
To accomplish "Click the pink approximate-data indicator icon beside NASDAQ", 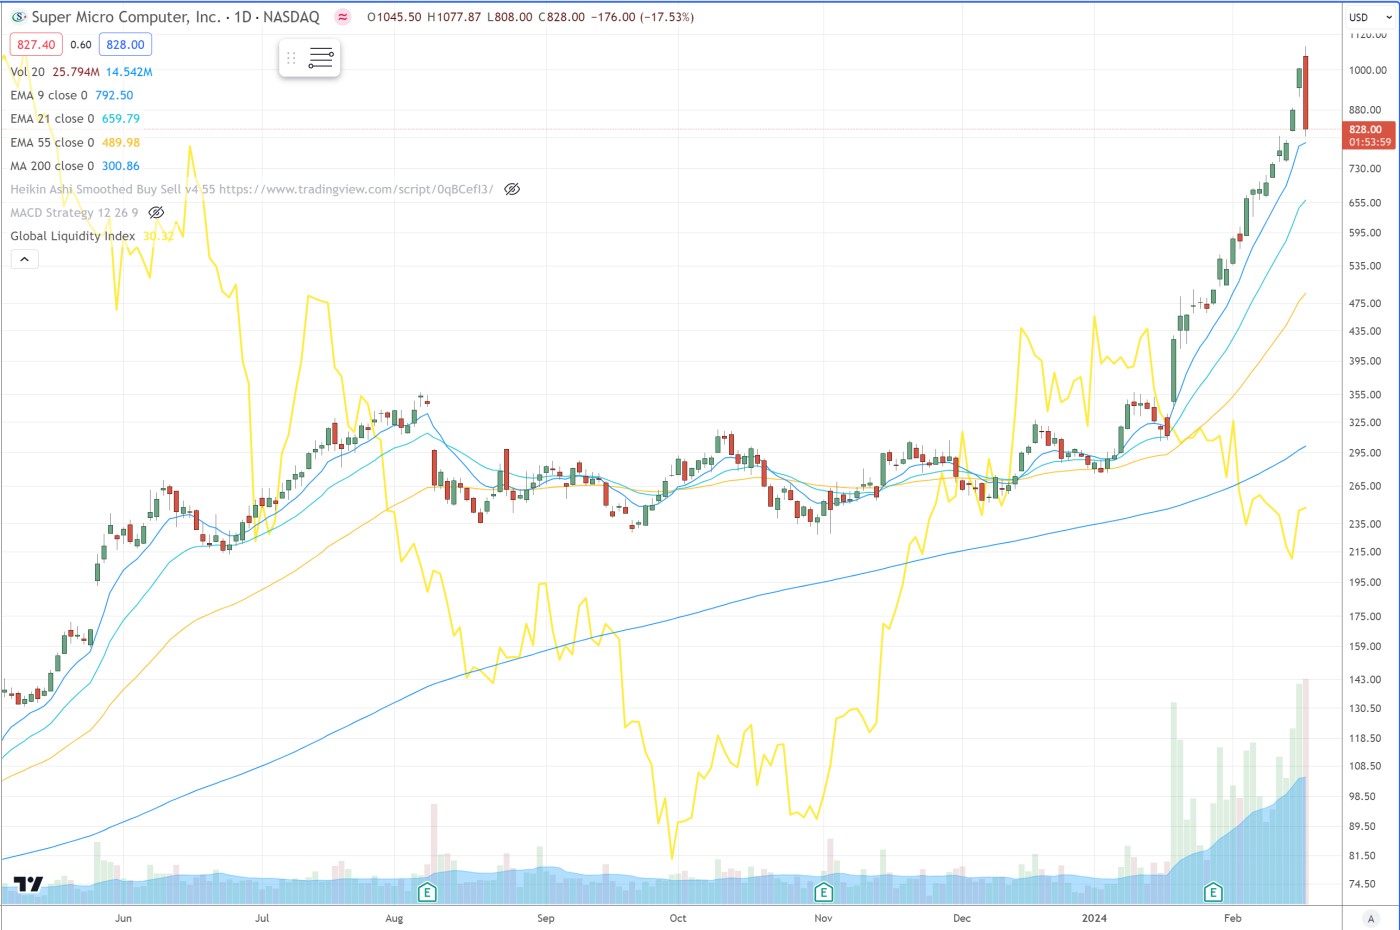I will click(x=342, y=17).
